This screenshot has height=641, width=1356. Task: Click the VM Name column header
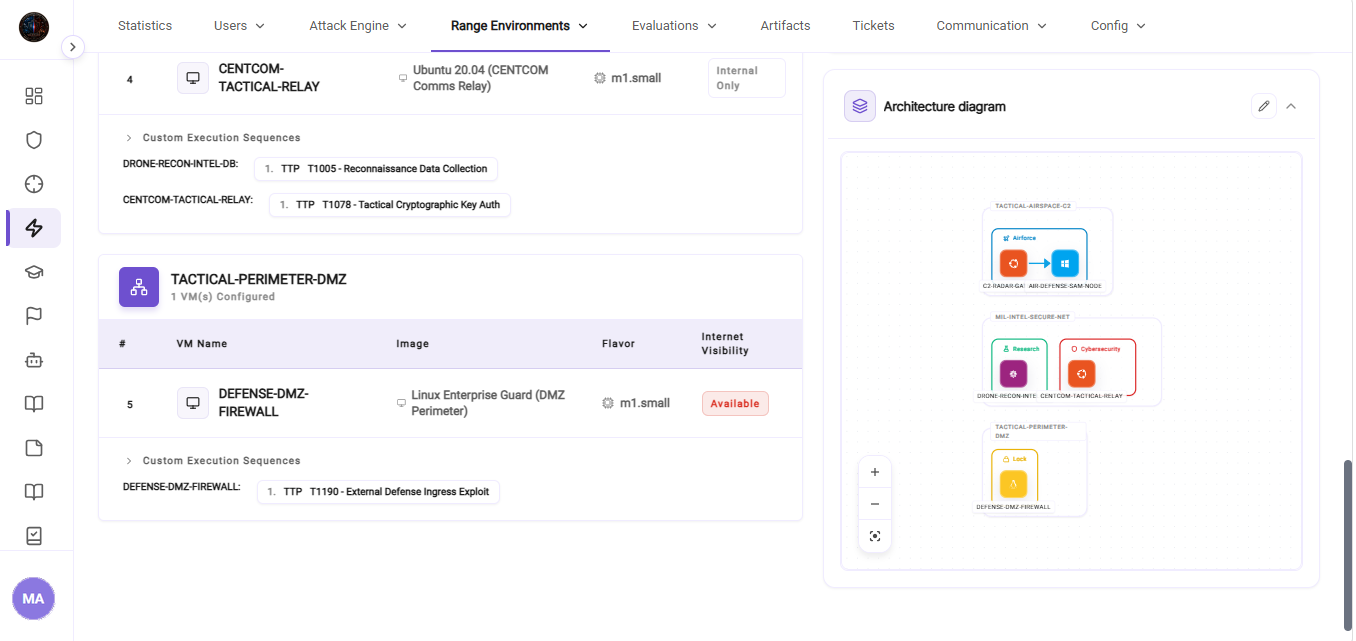click(x=202, y=344)
